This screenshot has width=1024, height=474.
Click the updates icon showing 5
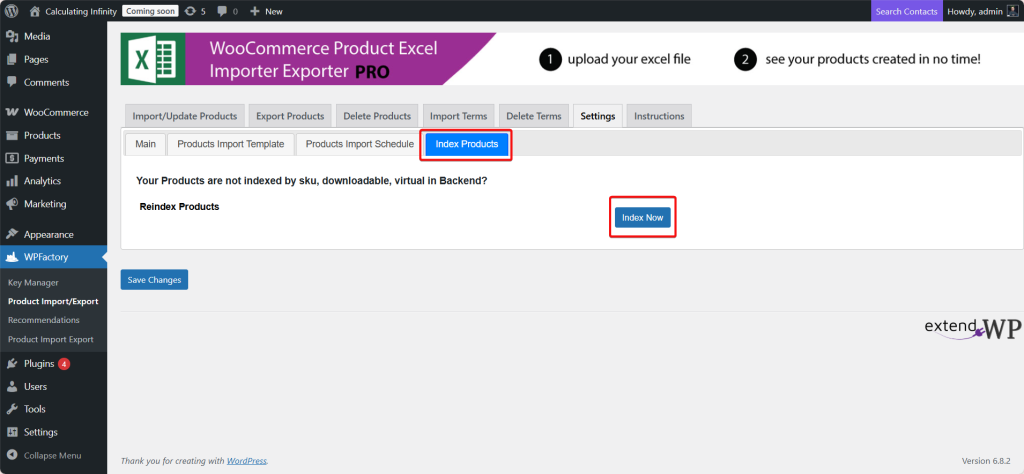[x=190, y=11]
